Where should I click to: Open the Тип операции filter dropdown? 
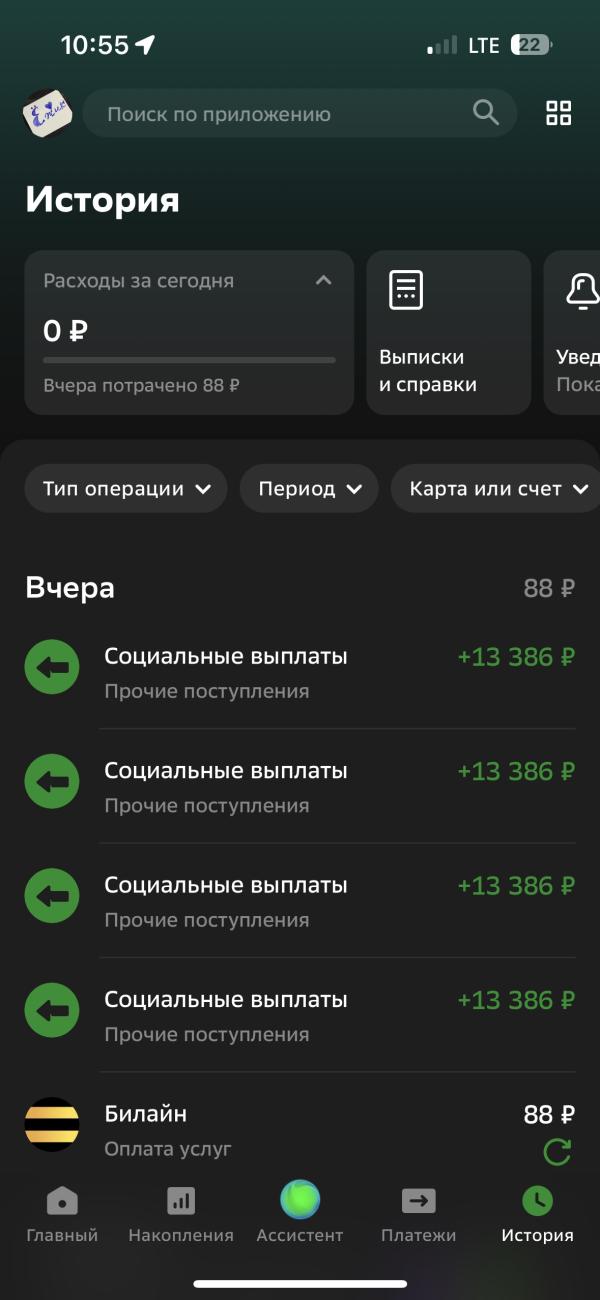pyautogui.click(x=126, y=489)
